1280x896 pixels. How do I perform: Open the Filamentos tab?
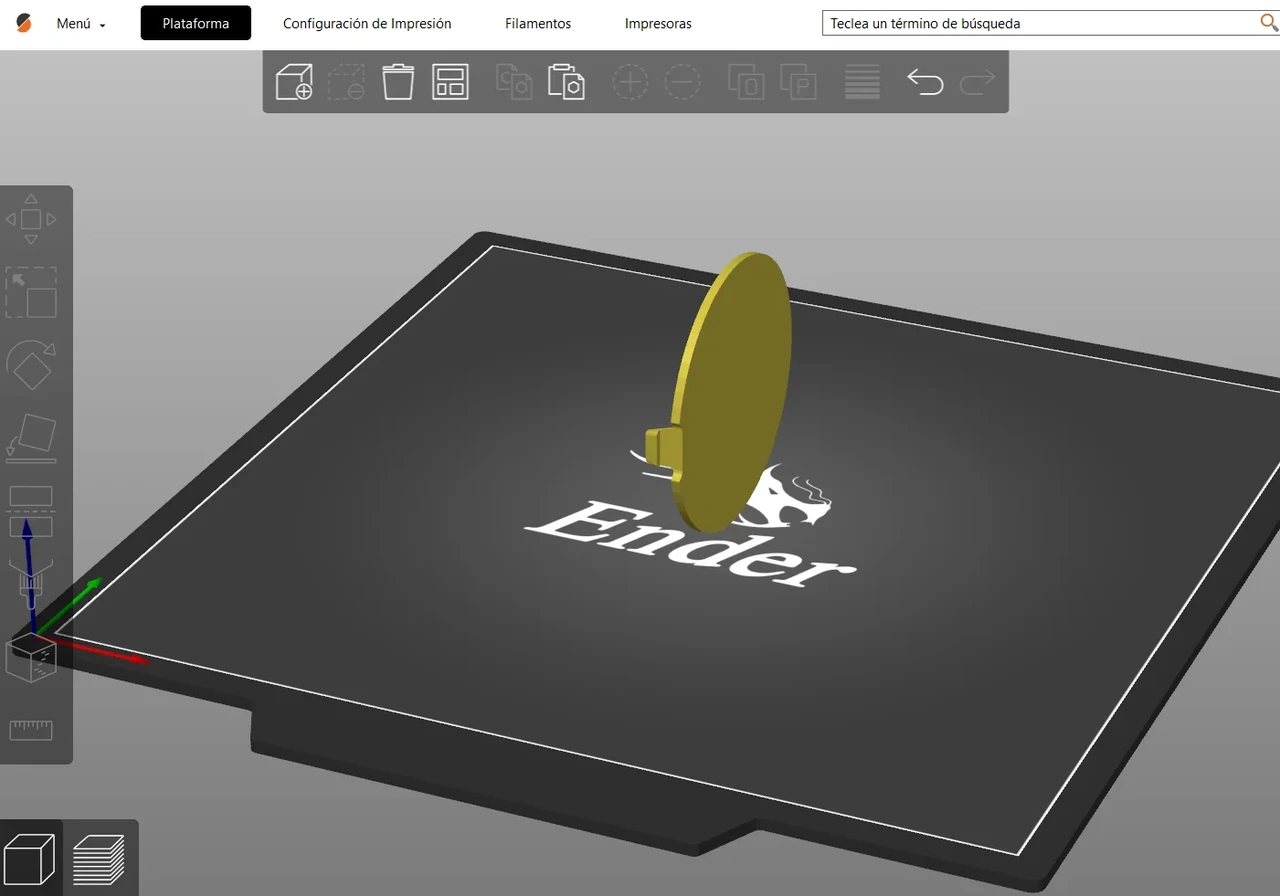[x=538, y=23]
